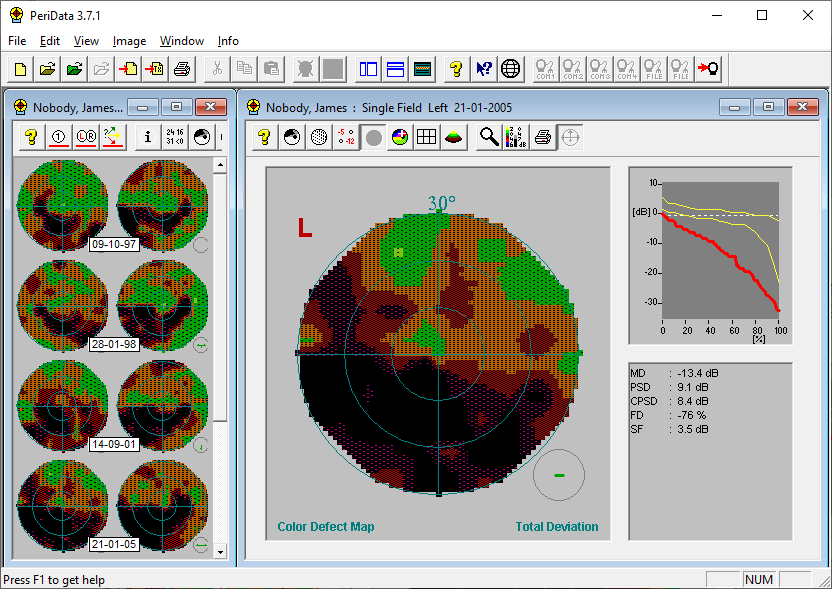Screen dimensions: 832x589
Task: Select right thumbnail in 21-01-05 row
Action: click(162, 506)
